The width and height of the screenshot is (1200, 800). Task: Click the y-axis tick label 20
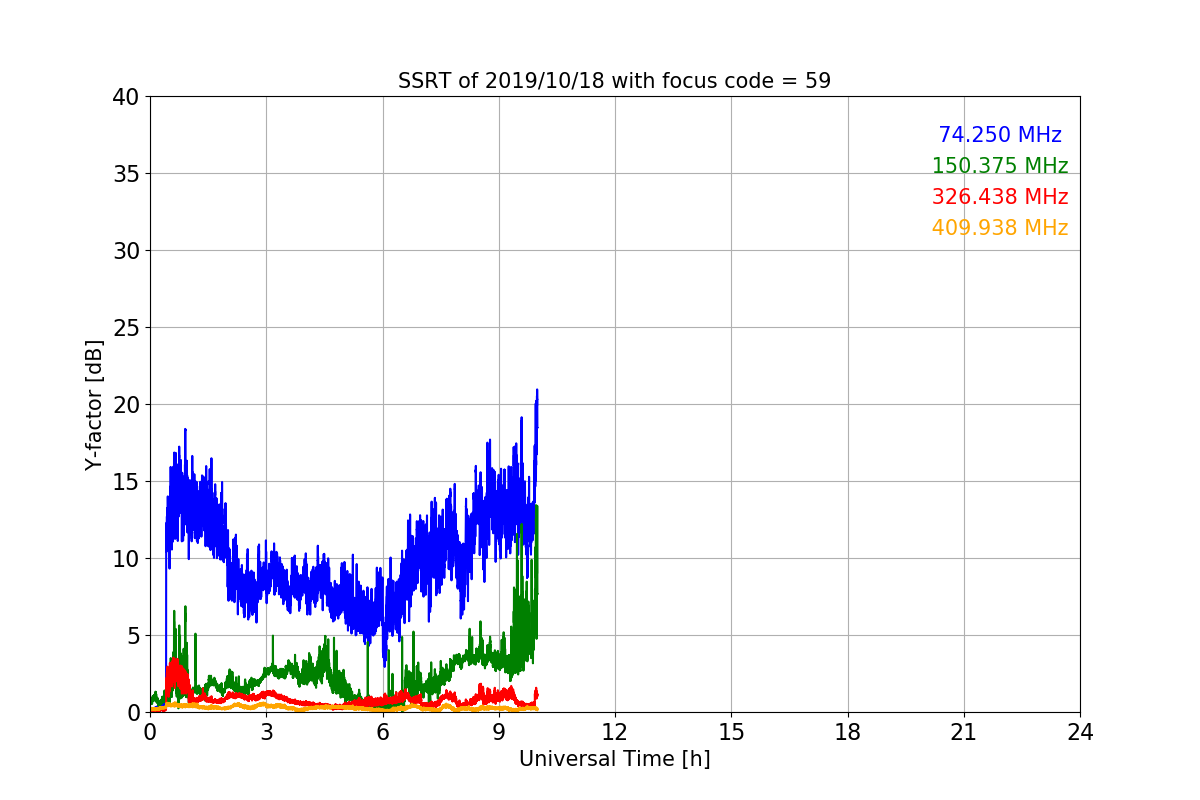(x=127, y=405)
